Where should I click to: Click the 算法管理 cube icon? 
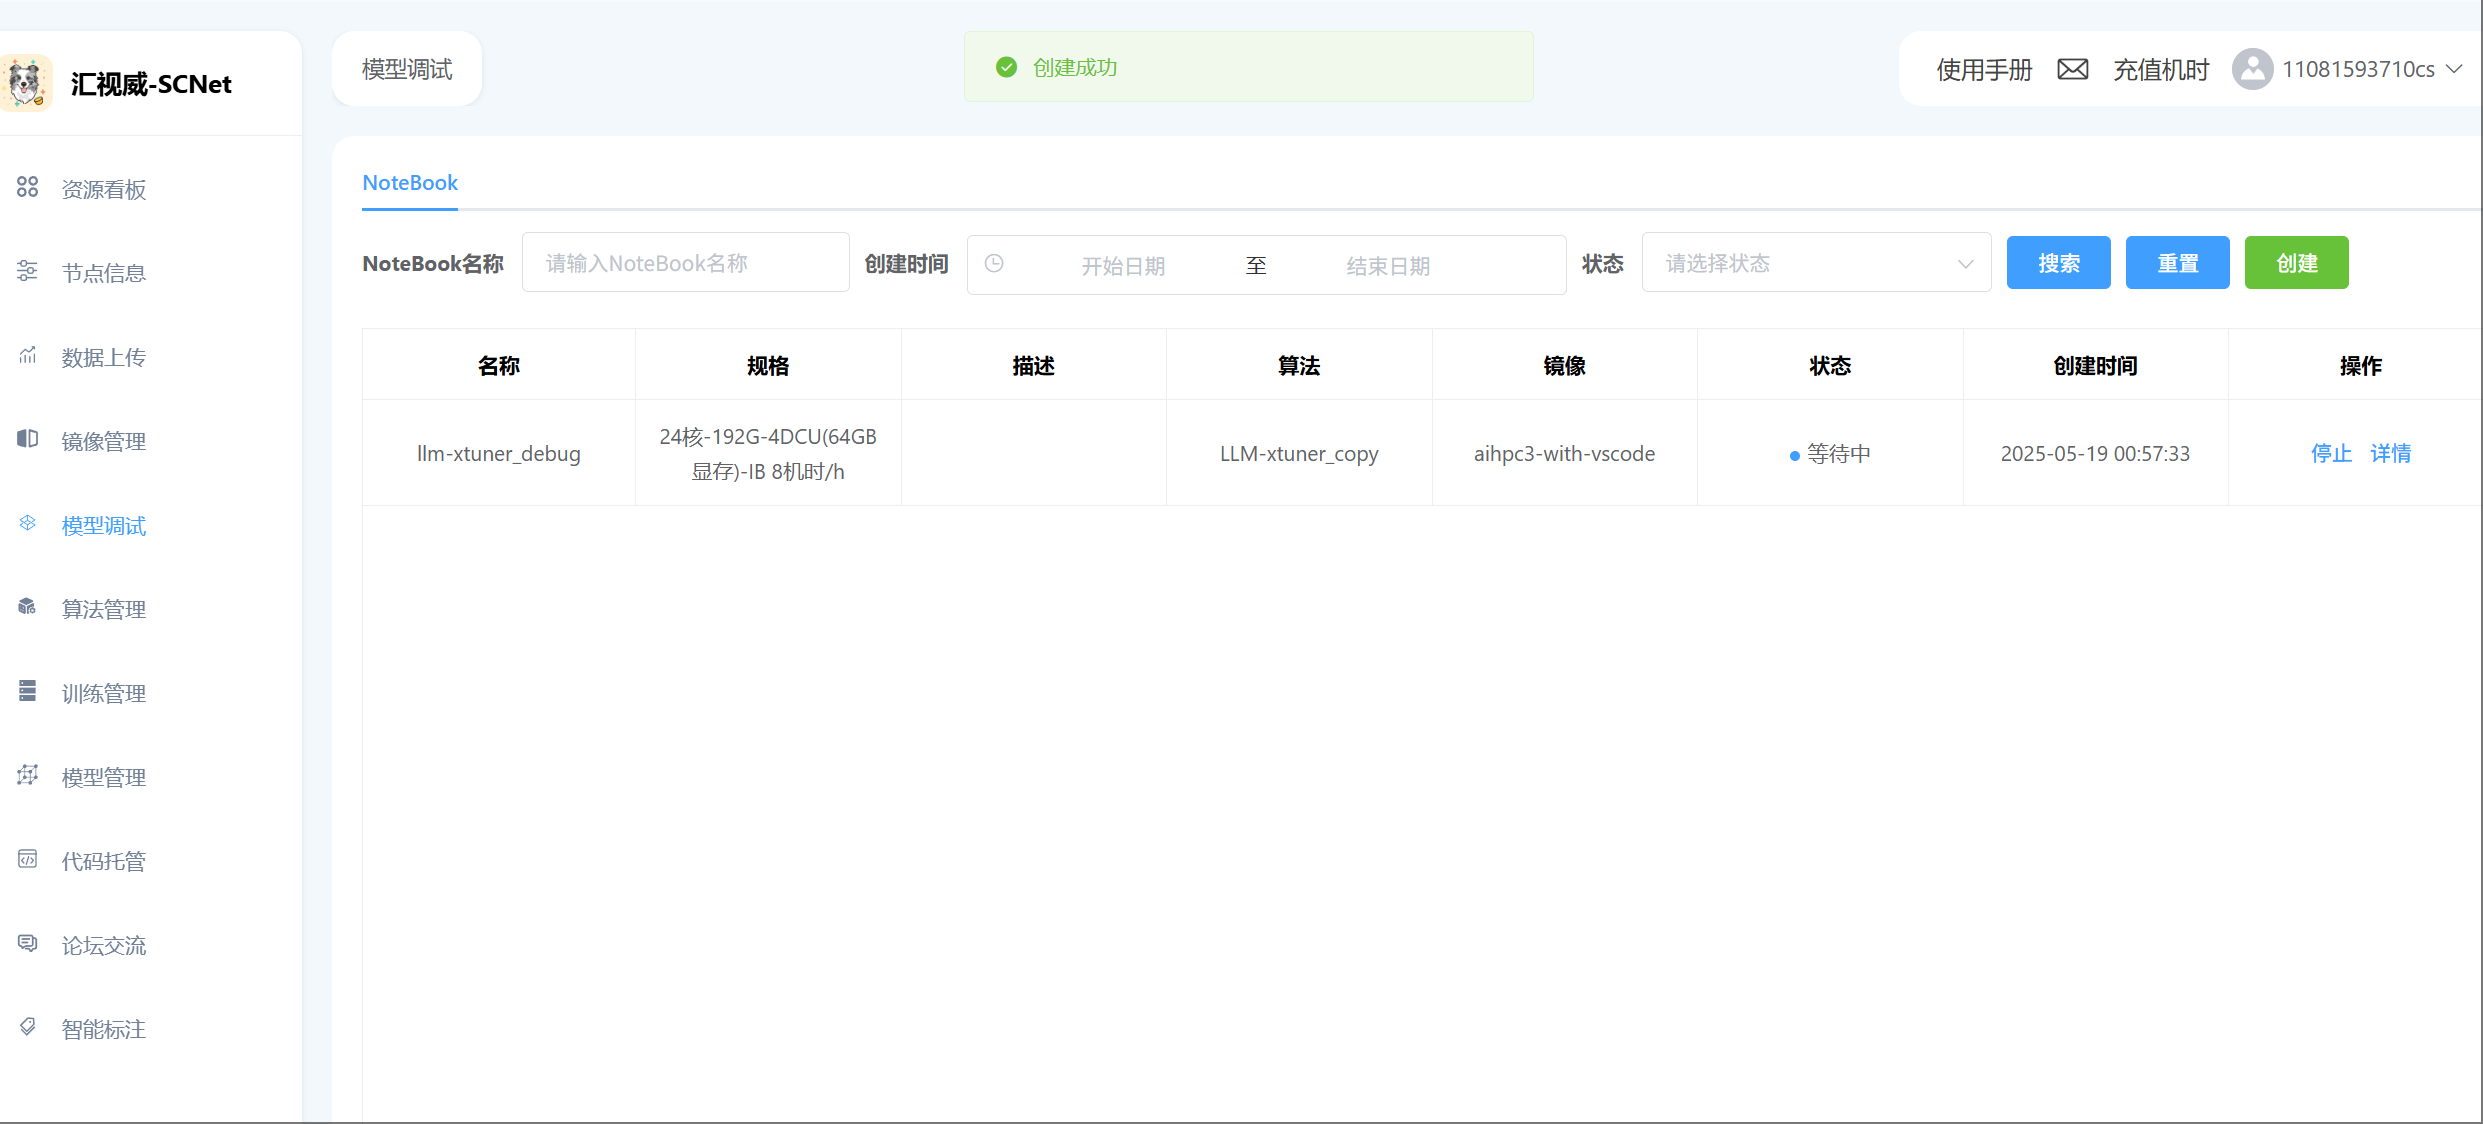click(x=28, y=607)
